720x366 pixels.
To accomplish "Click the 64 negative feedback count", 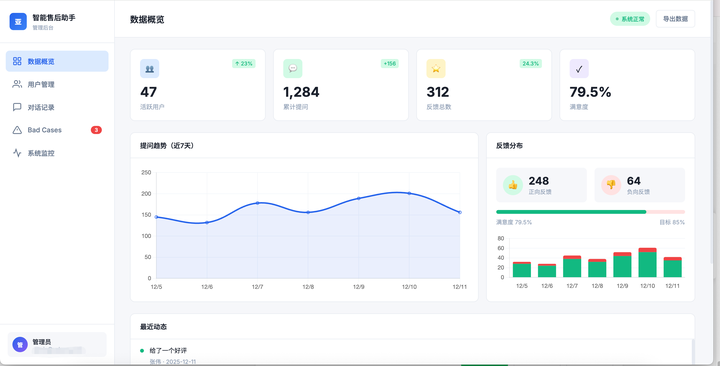I will coord(634,180).
